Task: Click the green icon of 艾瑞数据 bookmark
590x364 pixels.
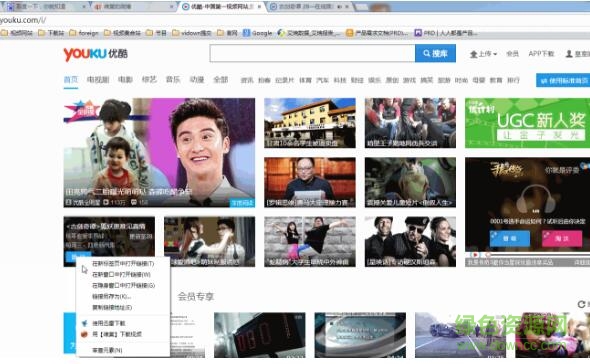Action: point(281,33)
